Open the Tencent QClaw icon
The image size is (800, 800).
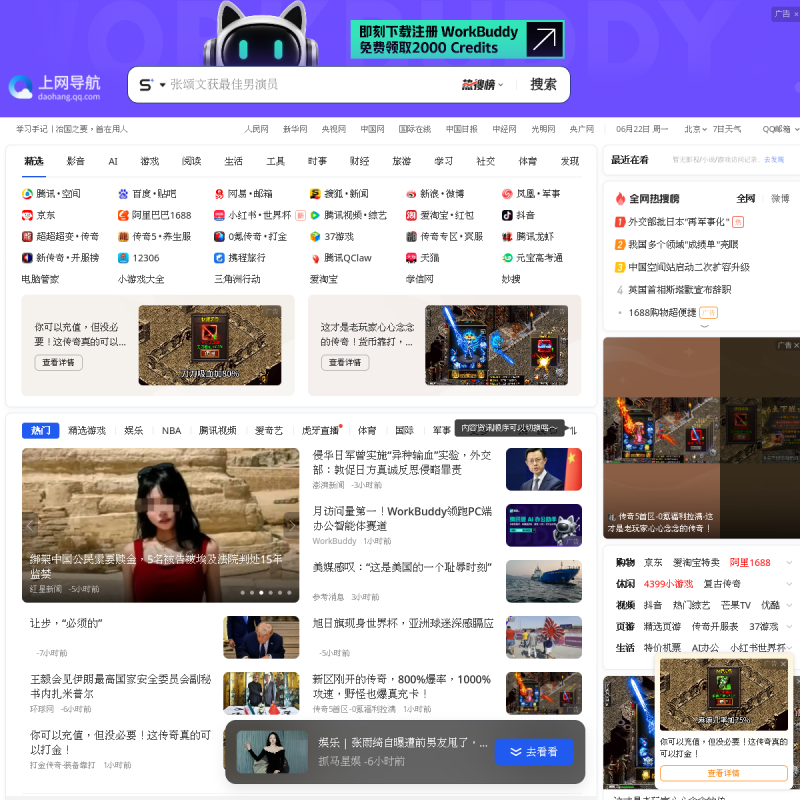pyautogui.click(x=315, y=258)
